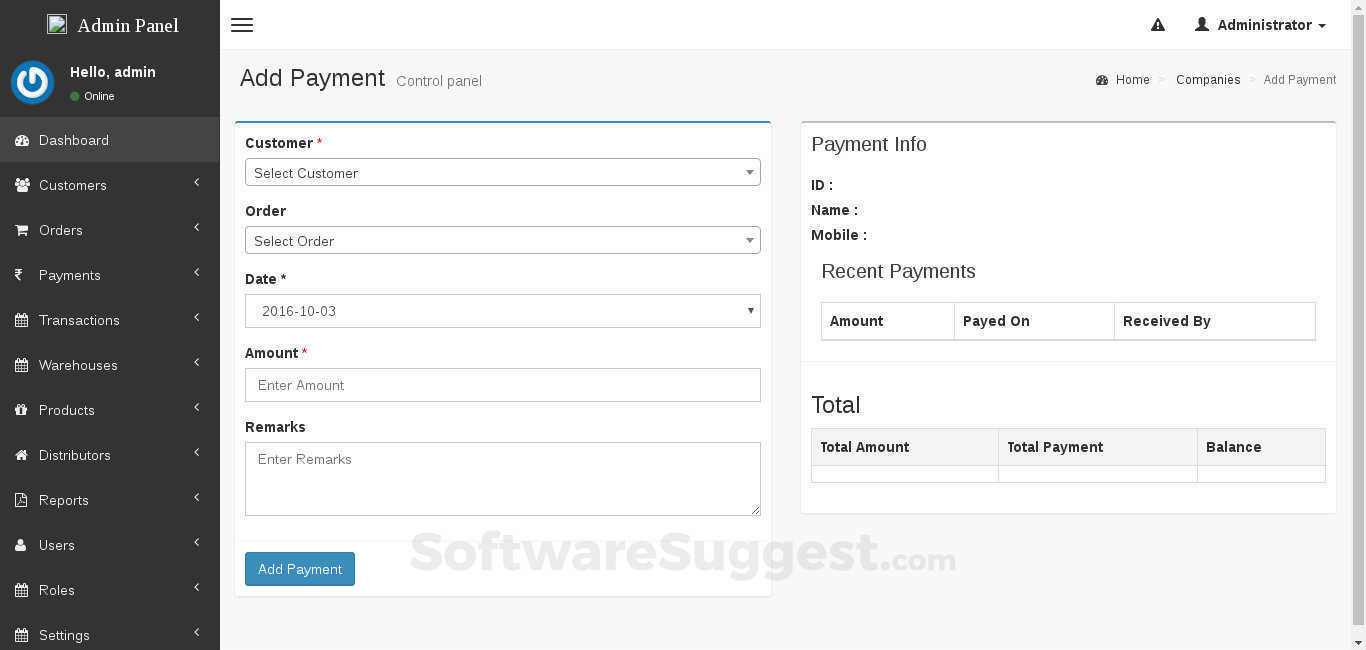
Task: Open the Select Customer dropdown
Action: coord(502,173)
